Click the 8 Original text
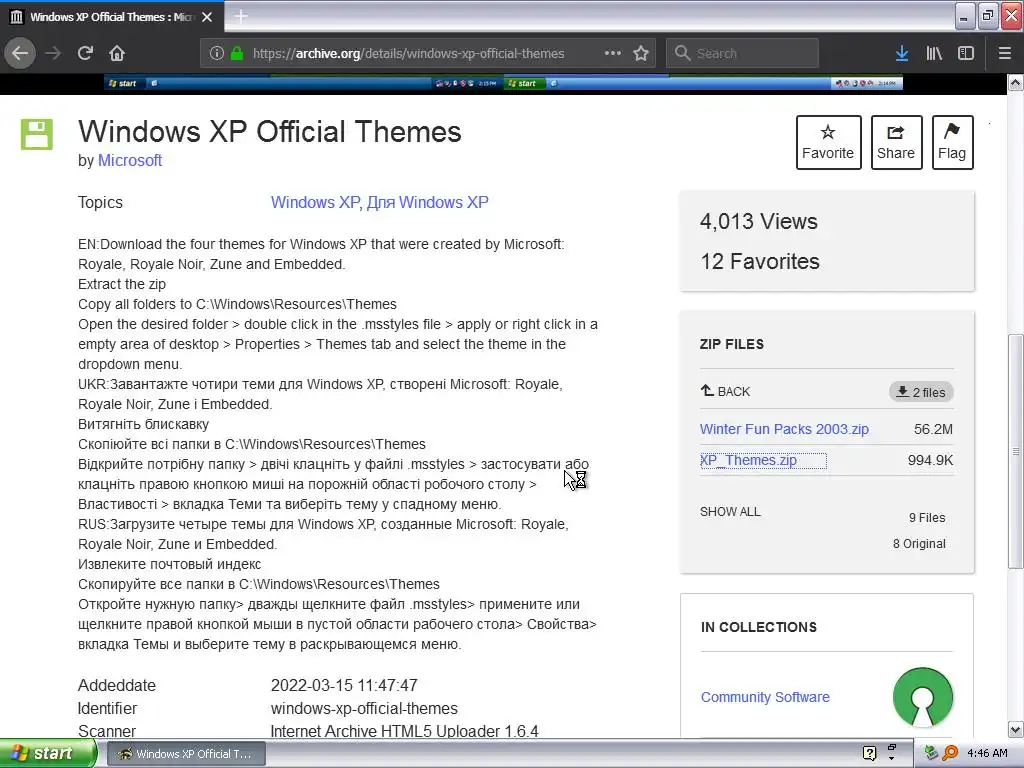 click(x=919, y=543)
